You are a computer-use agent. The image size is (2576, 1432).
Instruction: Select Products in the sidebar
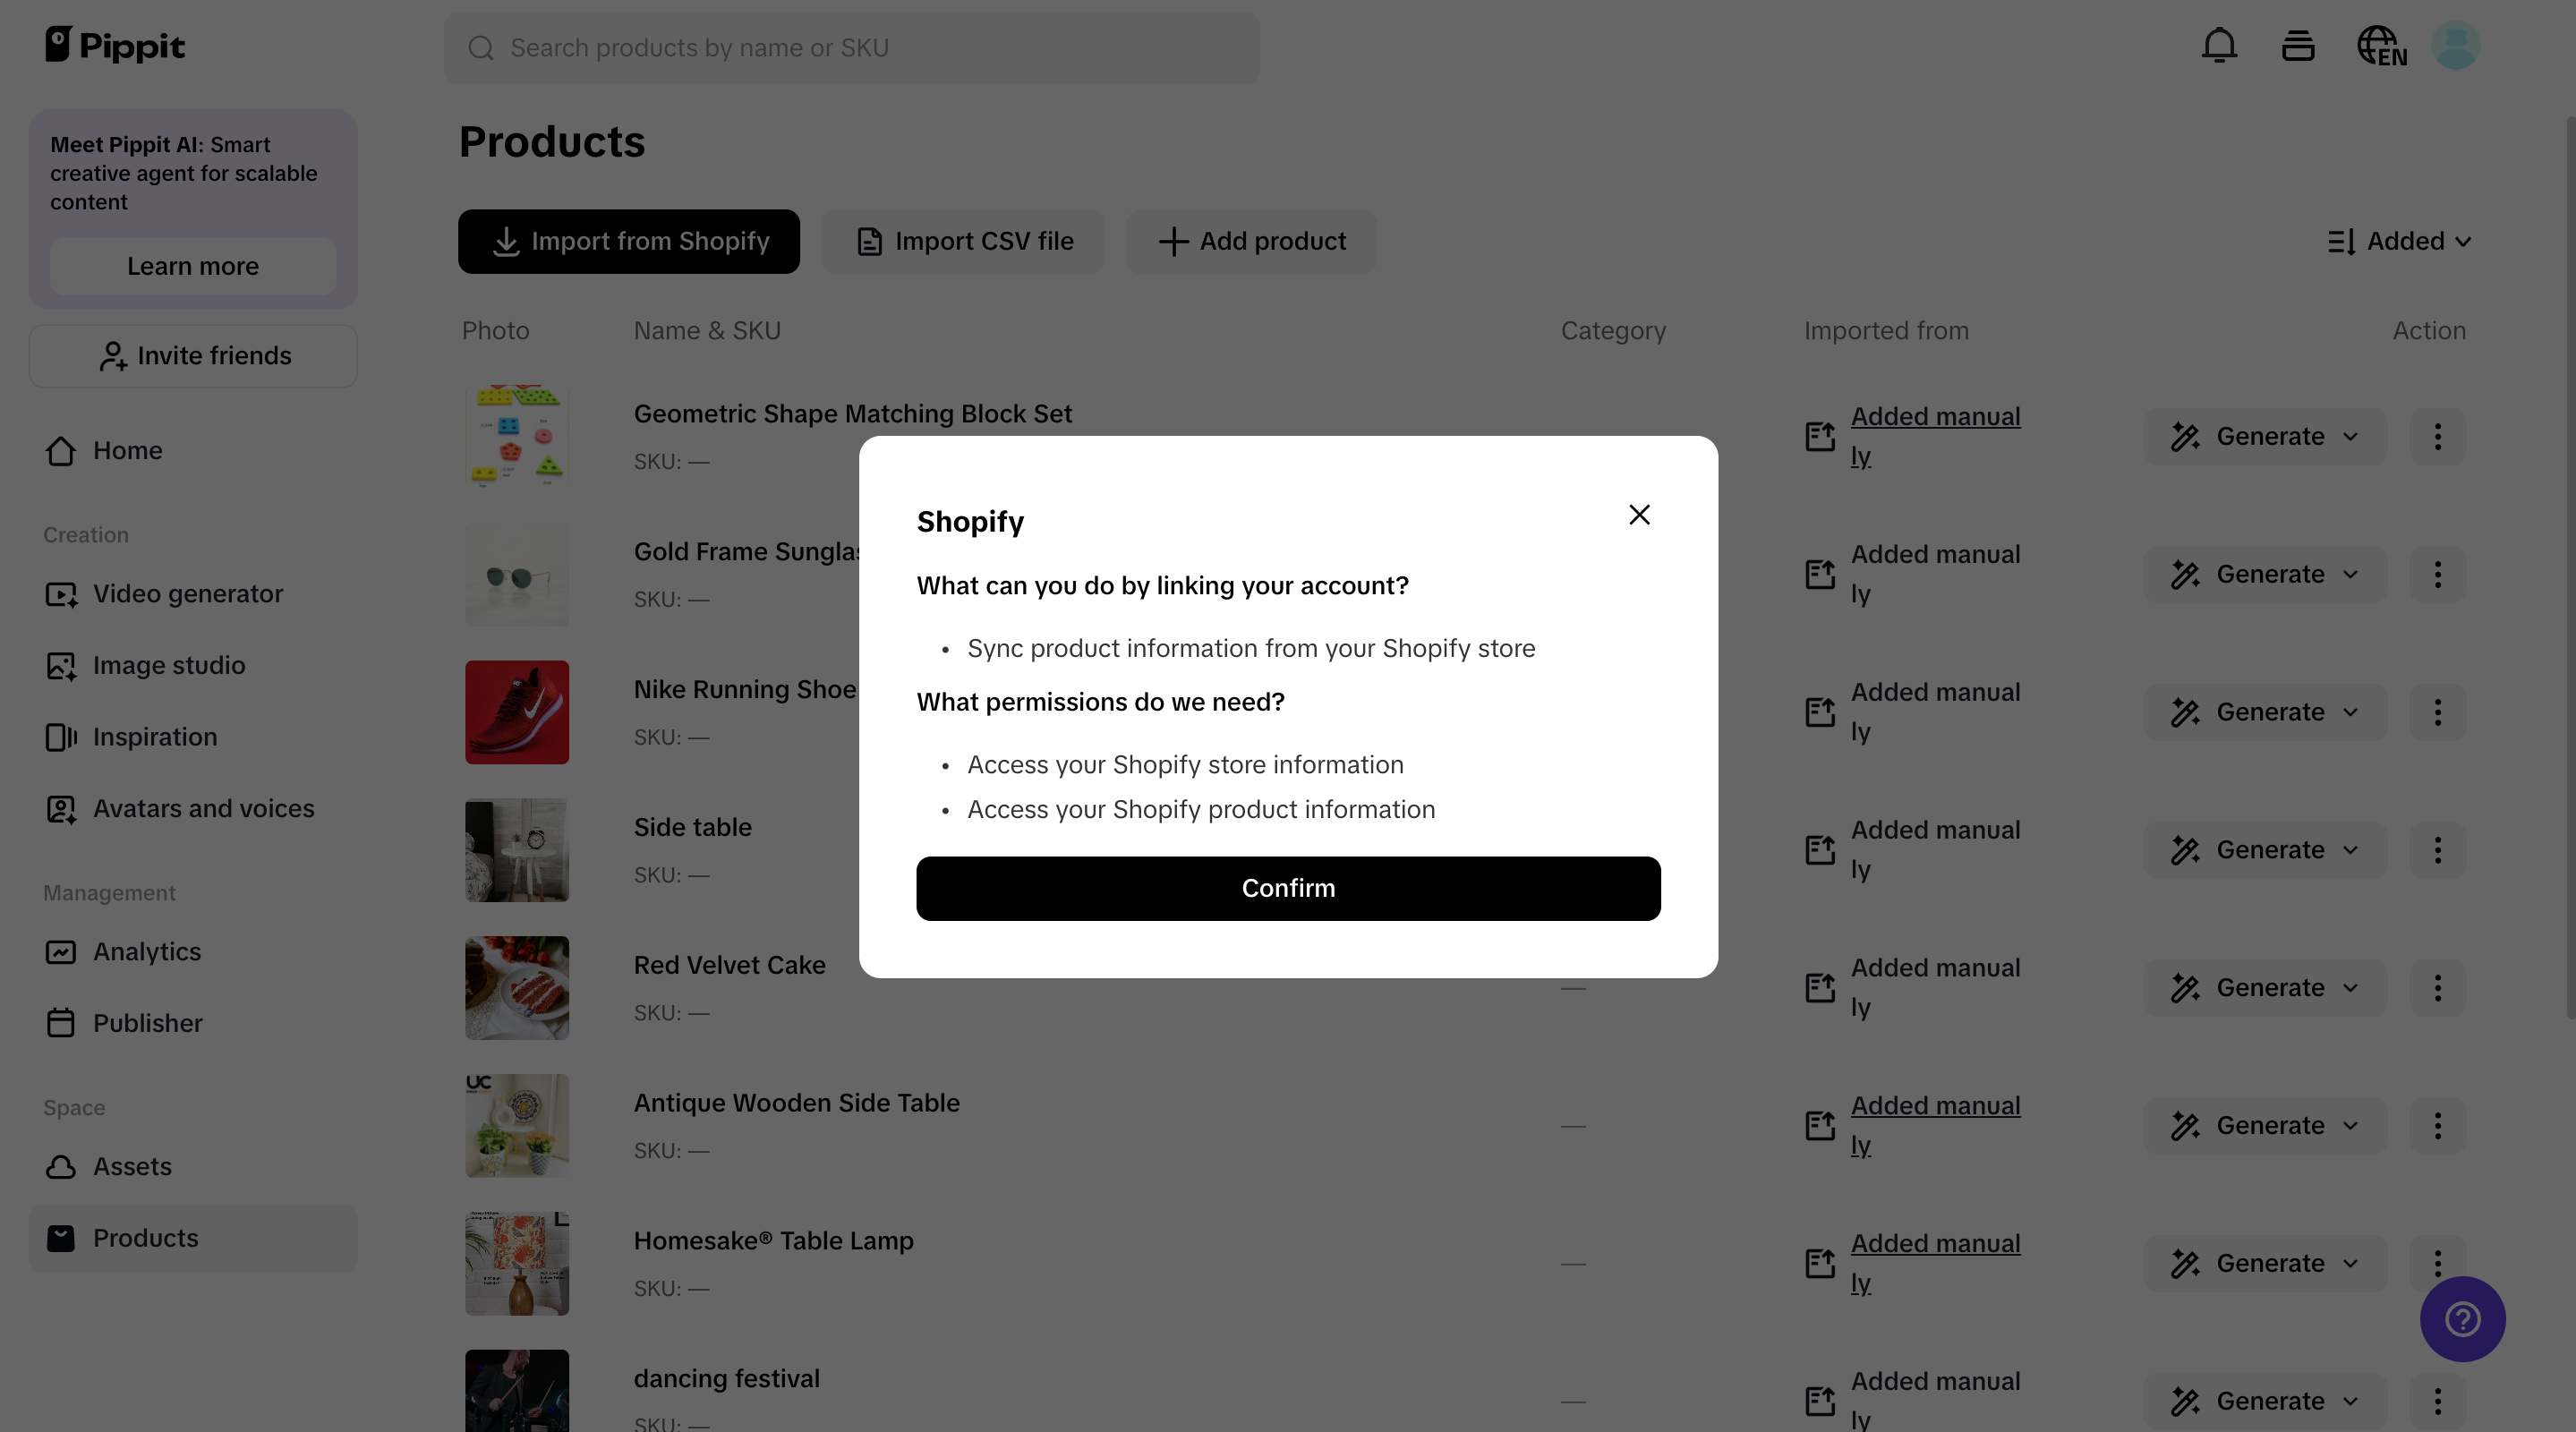[x=145, y=1238]
